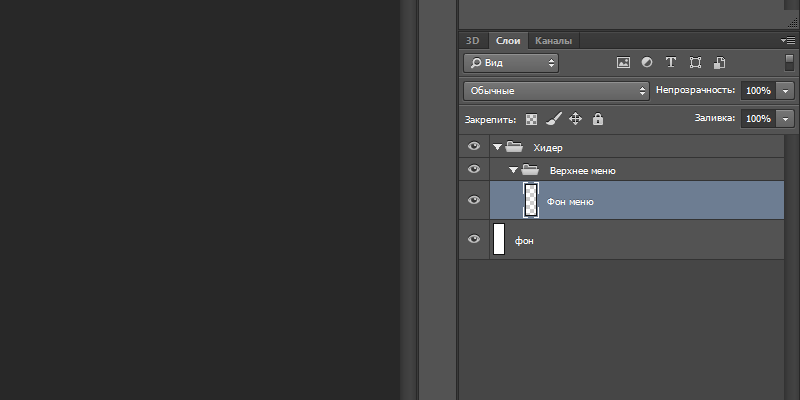The height and width of the screenshot is (400, 800).
Task: Lock layer position move icon
Action: pos(576,119)
